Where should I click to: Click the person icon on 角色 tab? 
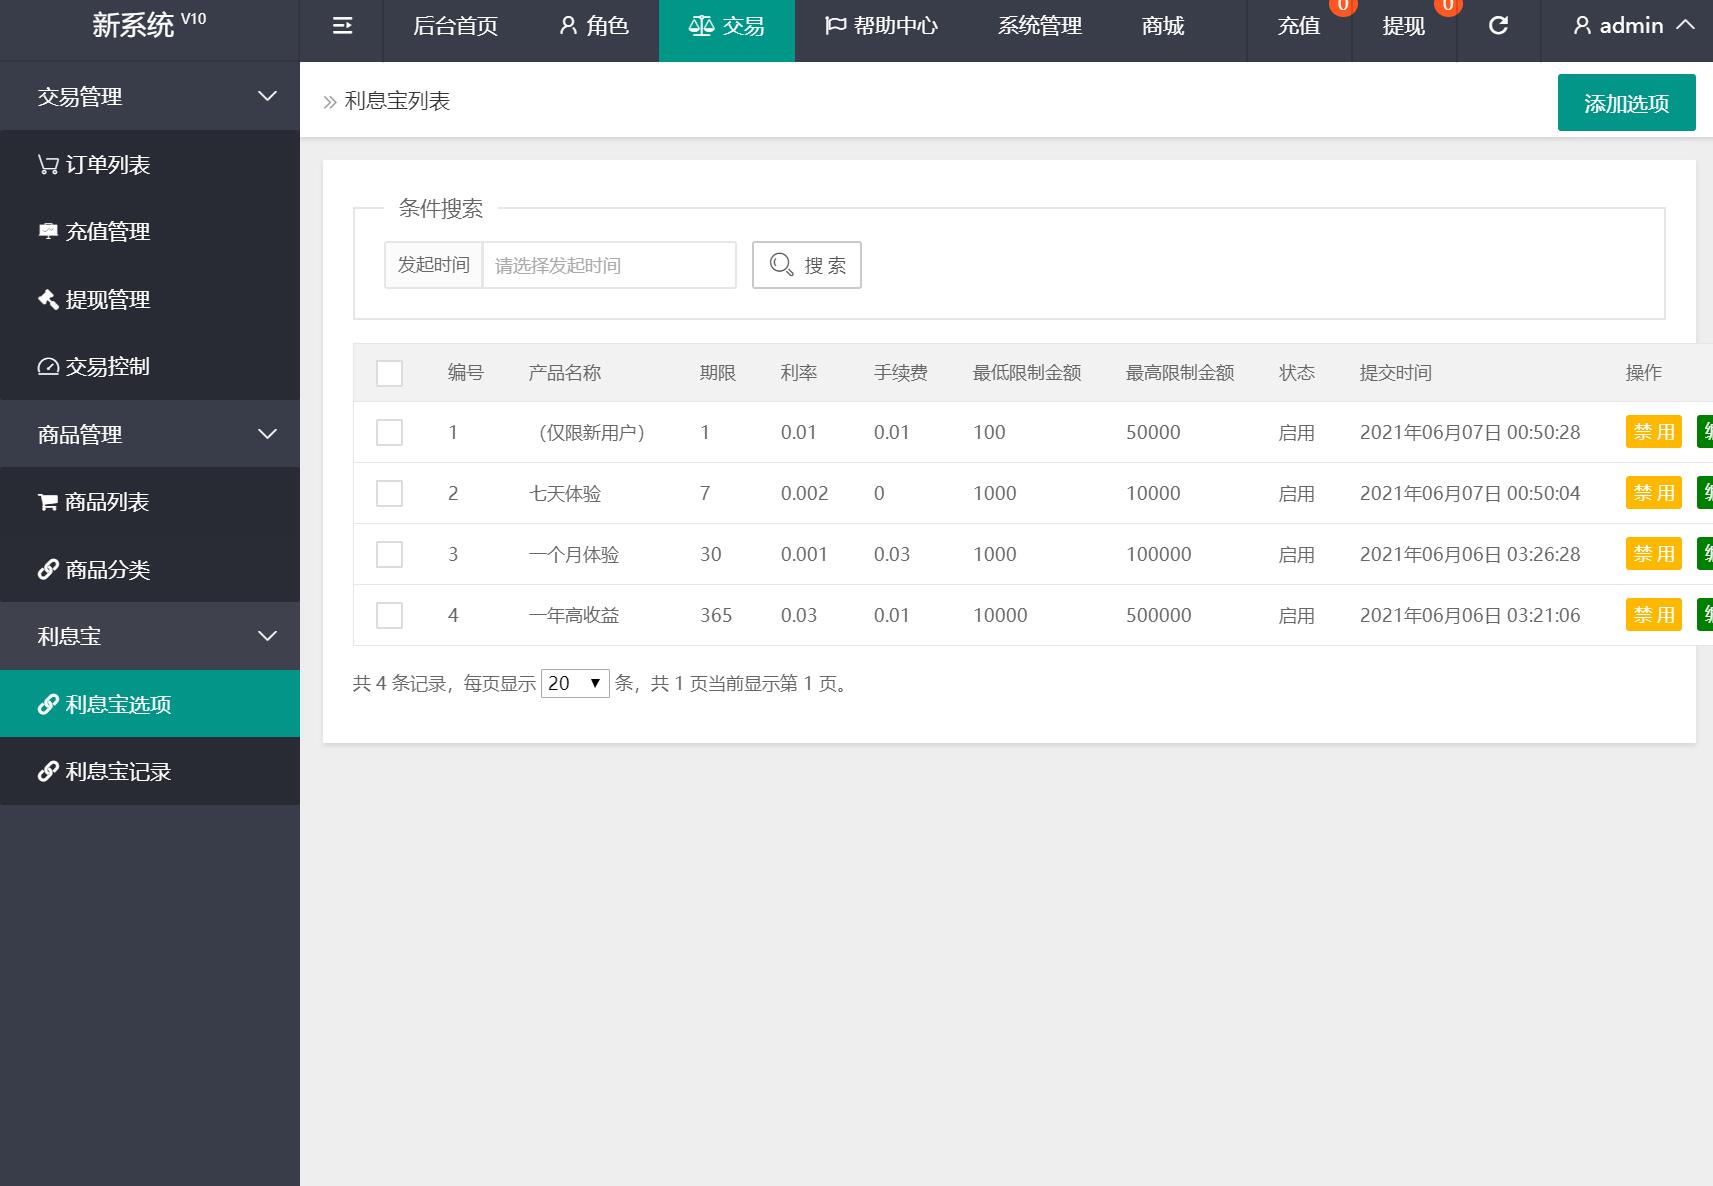coord(568,26)
